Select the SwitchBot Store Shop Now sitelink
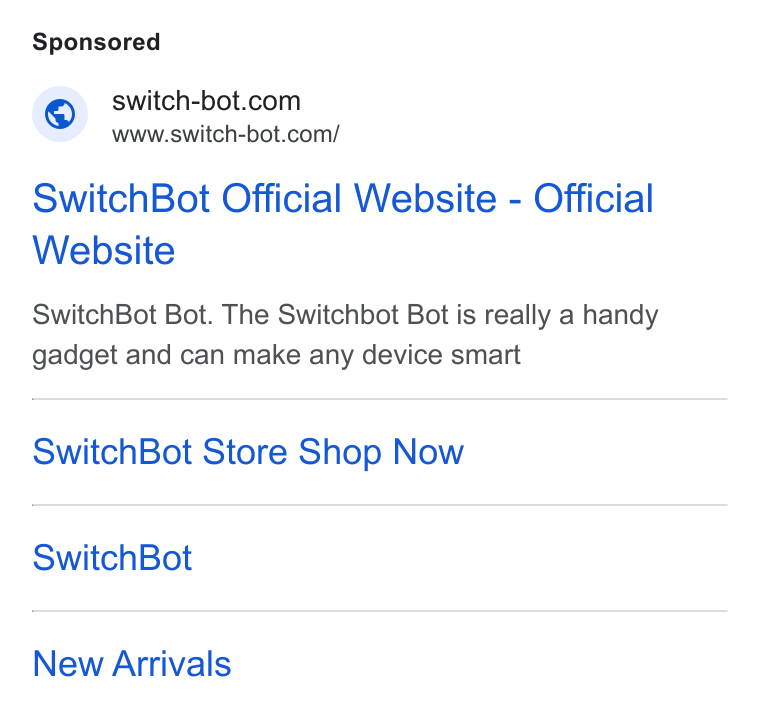Image resolution: width=760 pixels, height=716 pixels. 248,452
